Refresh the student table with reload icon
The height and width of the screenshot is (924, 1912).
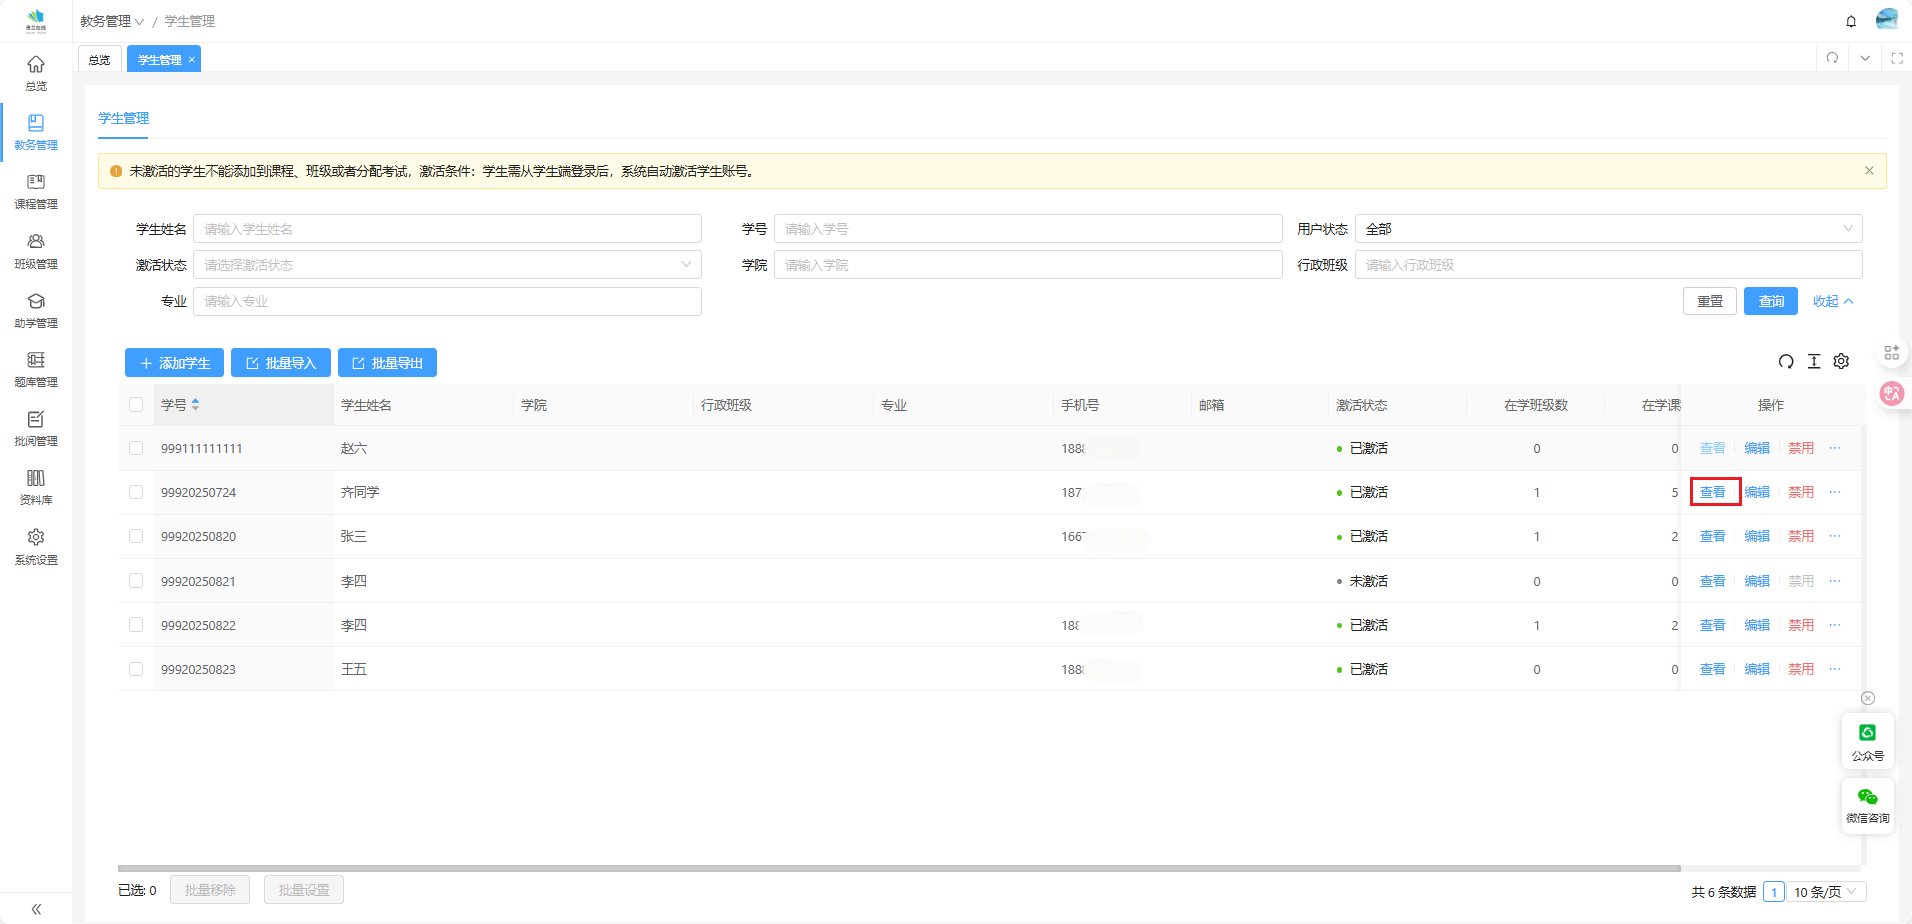pyautogui.click(x=1786, y=362)
